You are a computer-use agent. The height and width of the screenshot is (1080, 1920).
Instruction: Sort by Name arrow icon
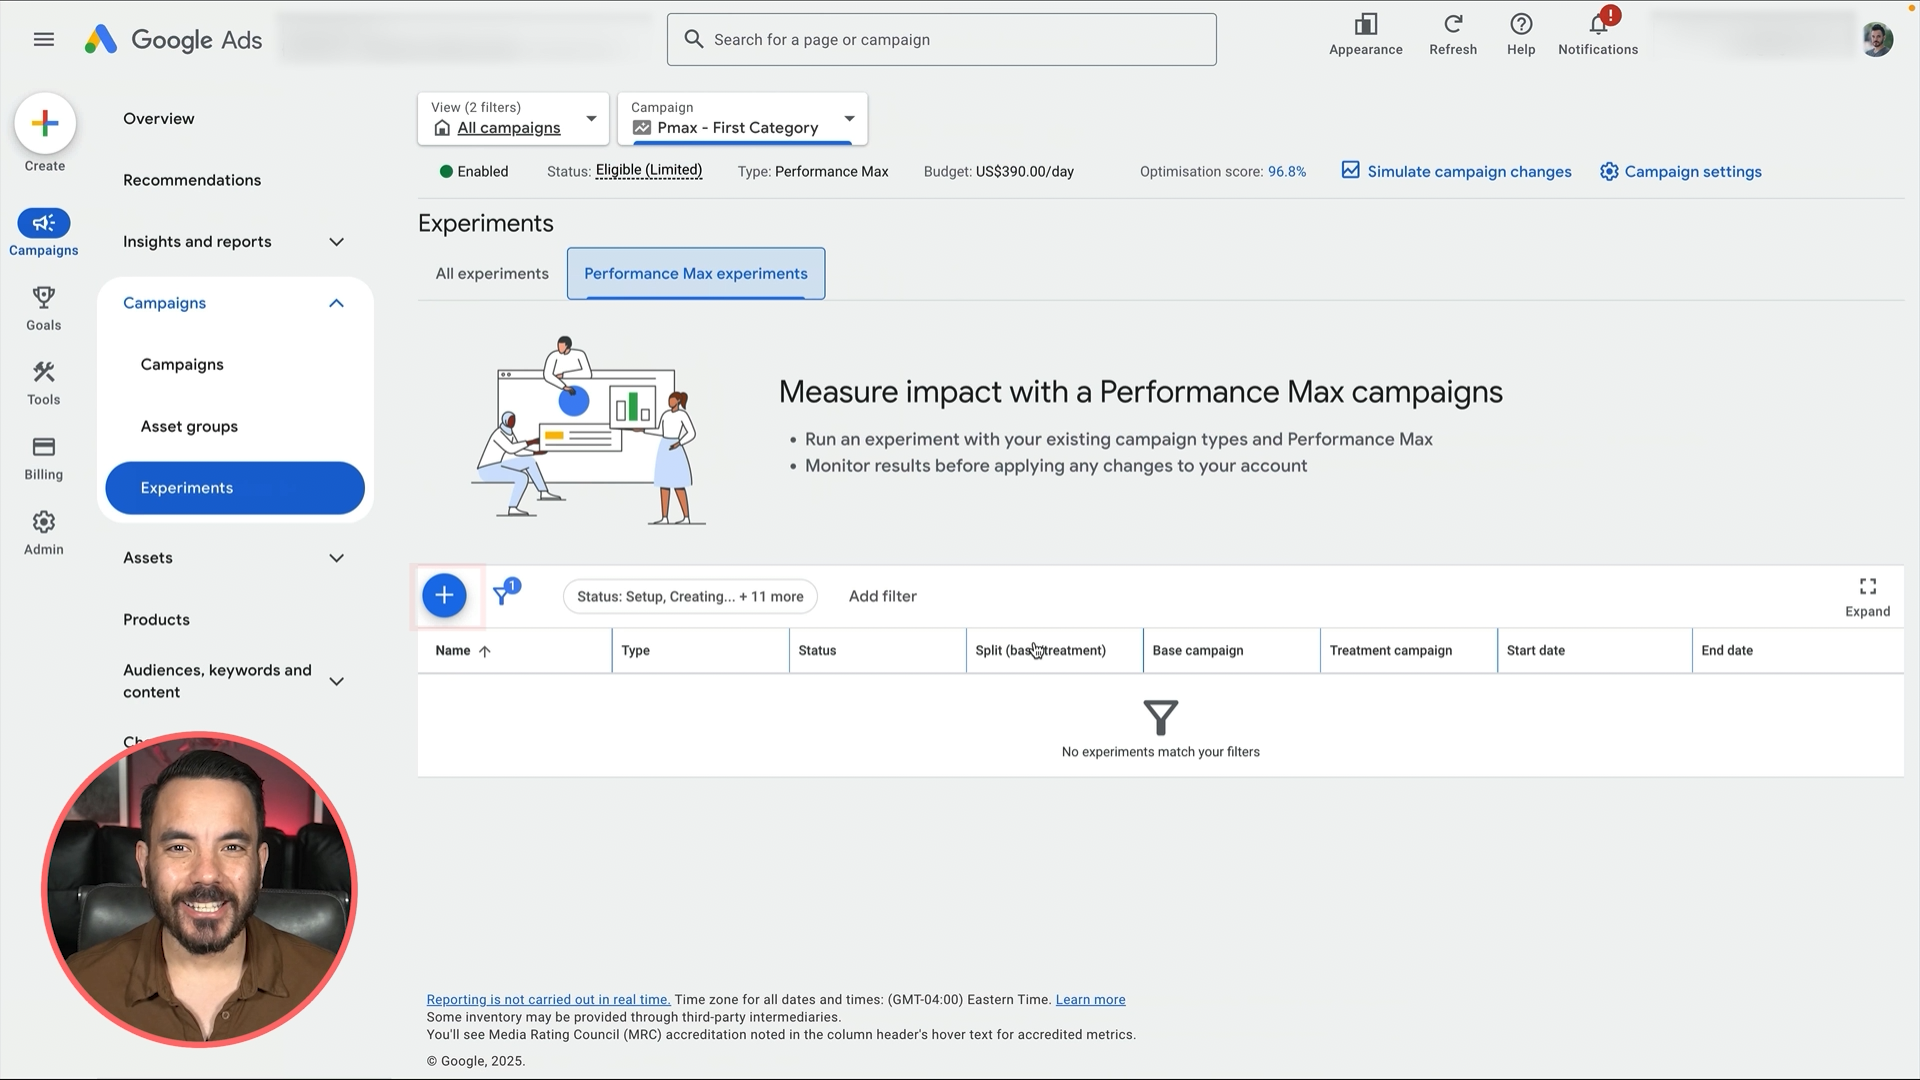pos(485,651)
